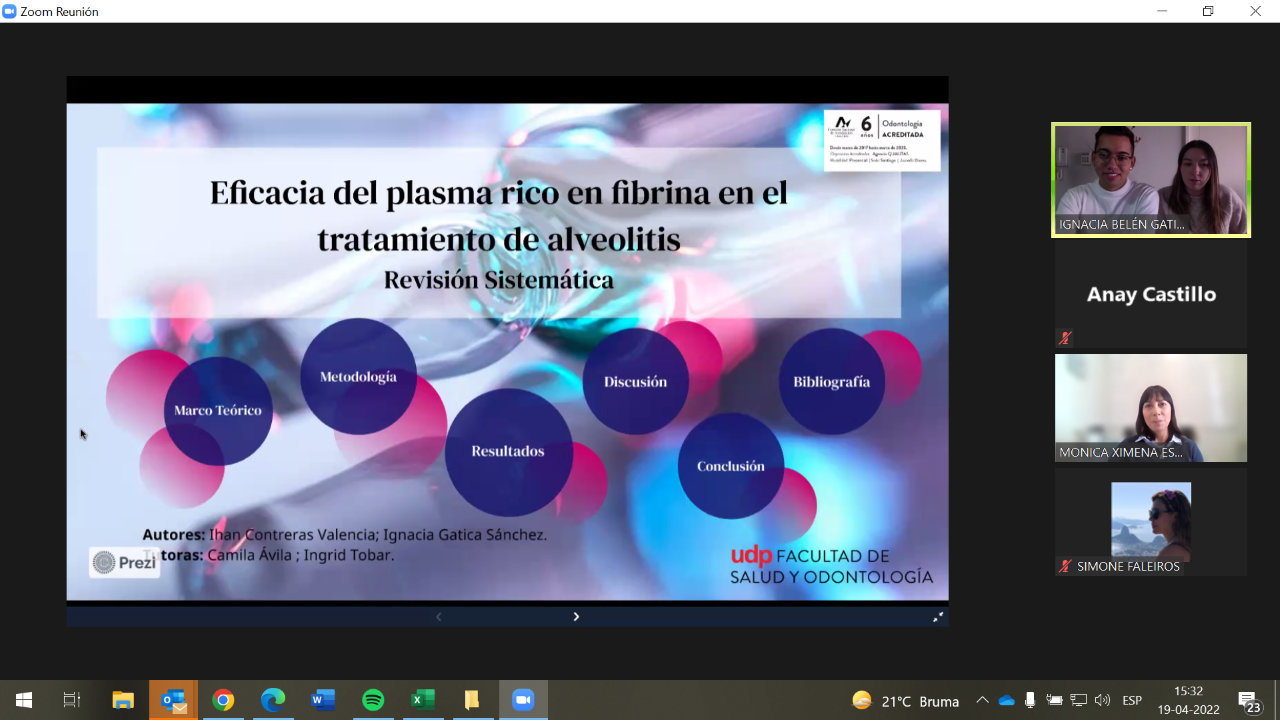Viewport: 1280px width, 720px height.
Task: Open the Discusión topic circle
Action: point(635,382)
